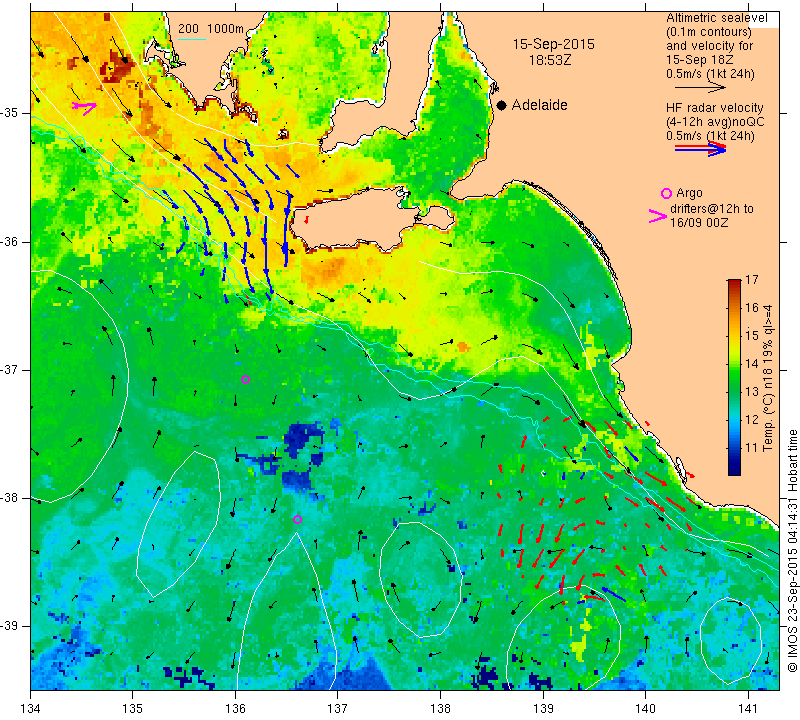The height and width of the screenshot is (720, 800).
Task: Click the '16' tick on the temperature color bar
Action: click(752, 308)
